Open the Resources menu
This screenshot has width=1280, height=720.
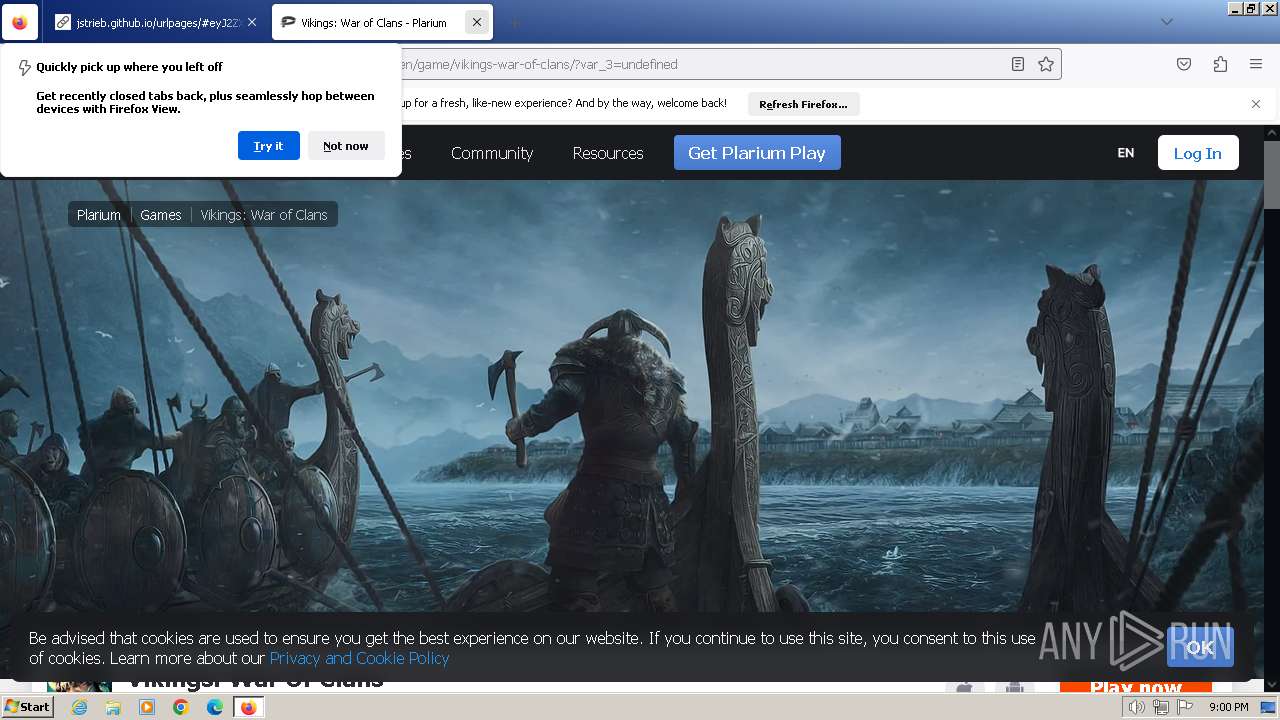pos(608,153)
